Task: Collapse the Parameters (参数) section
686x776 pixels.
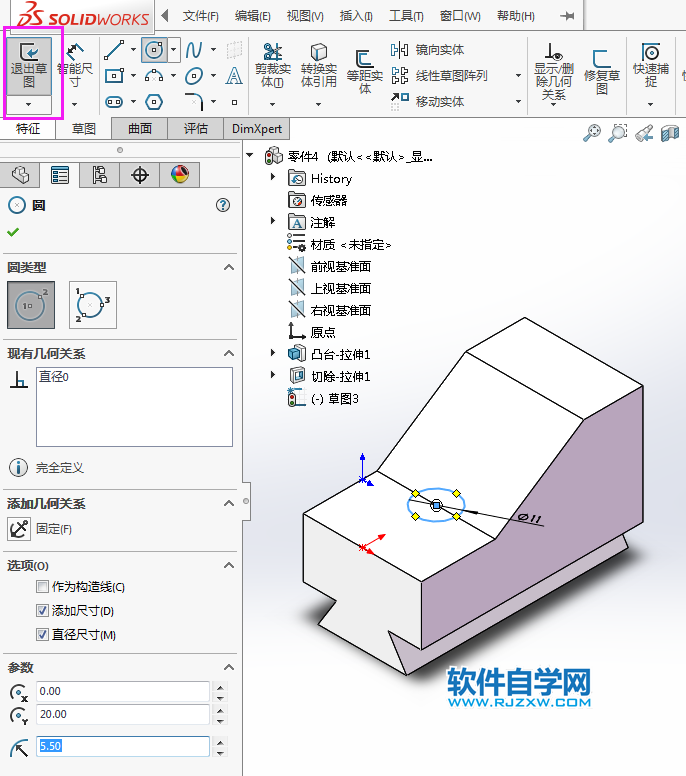Action: click(x=229, y=667)
